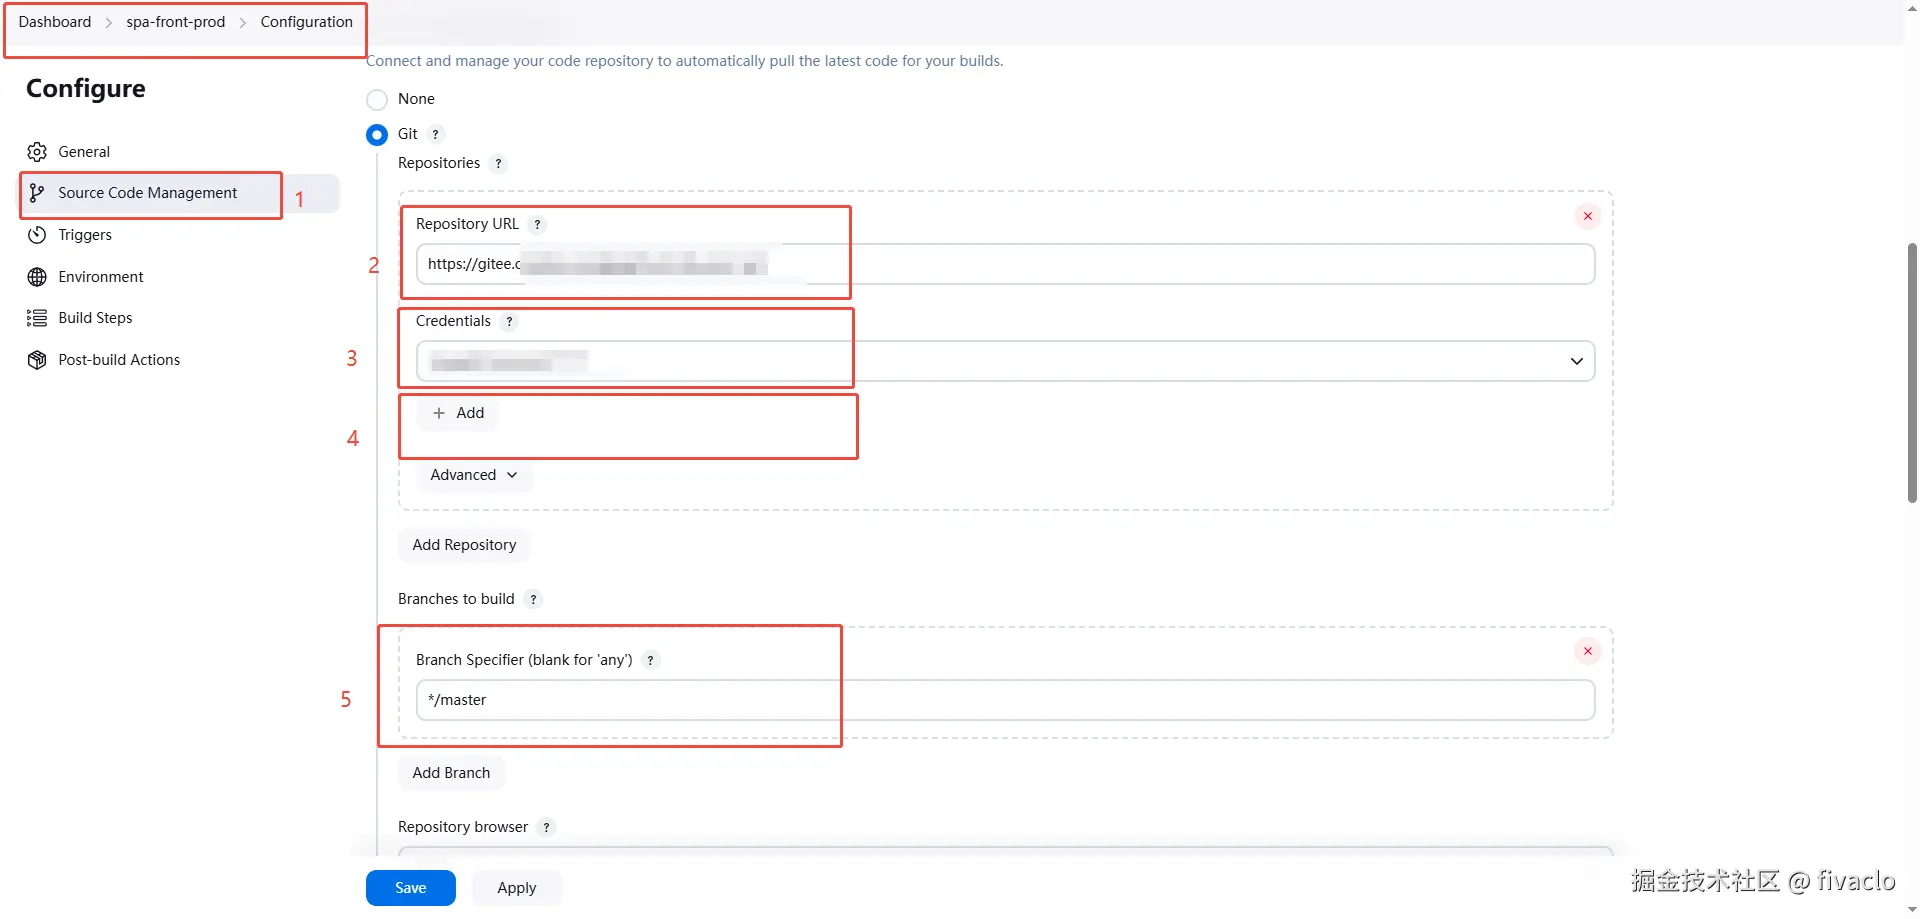1920x919 pixels.
Task: Click the plus icon beside Add
Action: tap(439, 413)
